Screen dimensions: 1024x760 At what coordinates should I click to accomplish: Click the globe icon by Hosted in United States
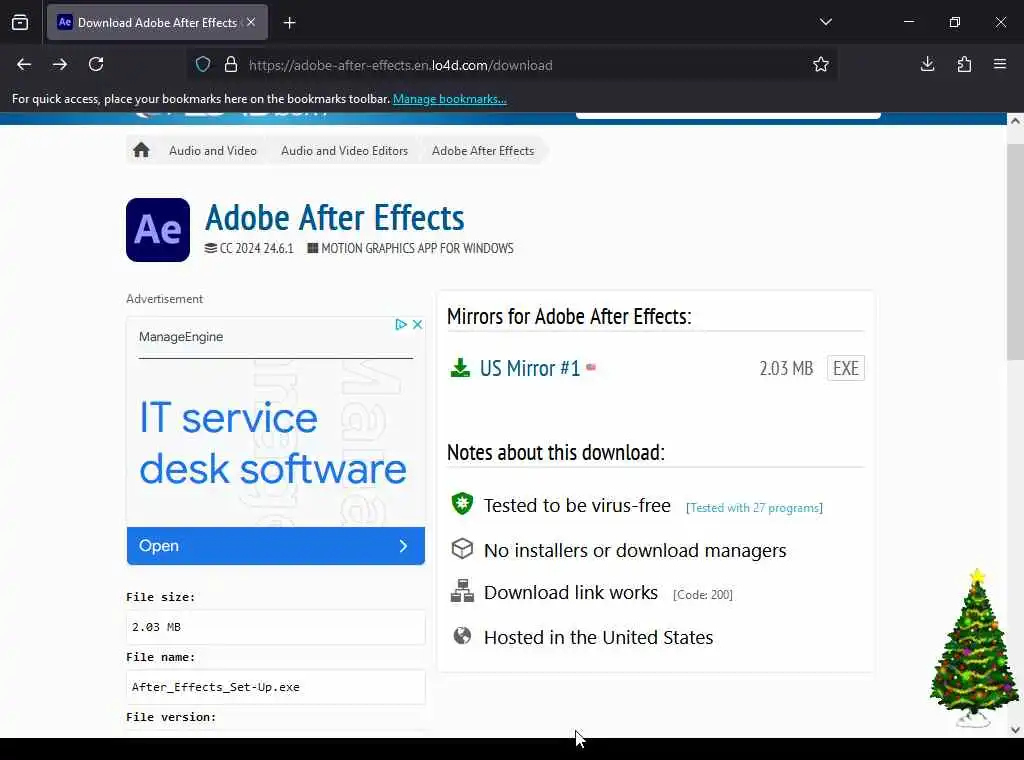tap(462, 635)
